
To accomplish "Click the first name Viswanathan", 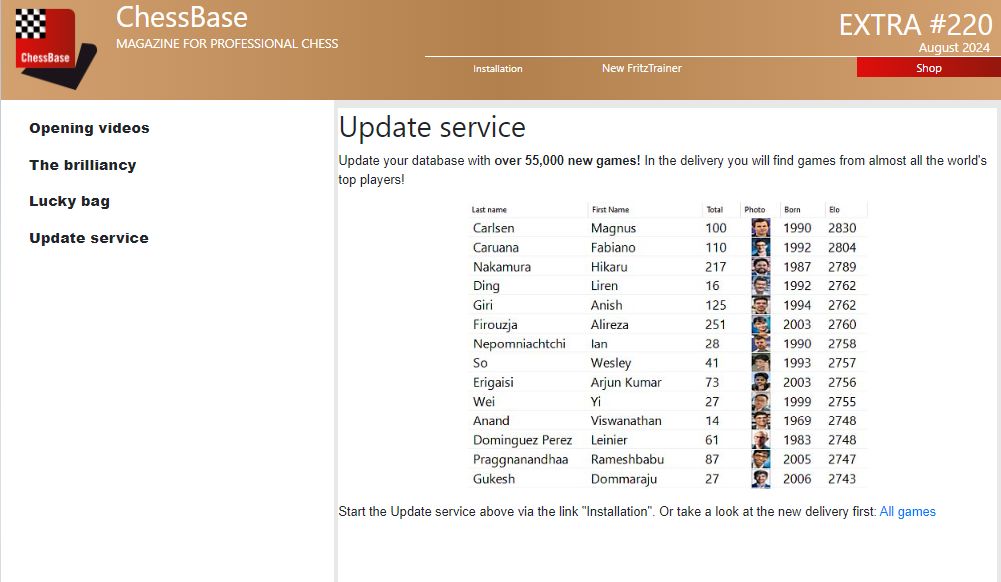I will tap(626, 421).
